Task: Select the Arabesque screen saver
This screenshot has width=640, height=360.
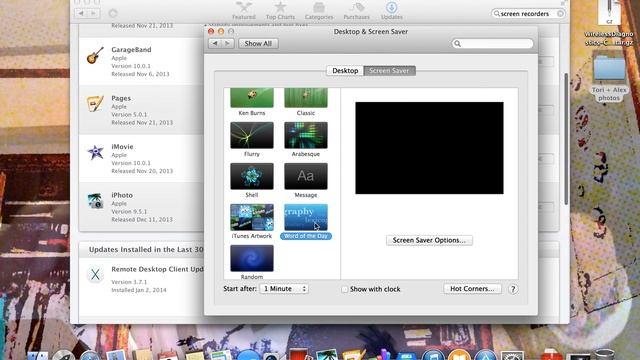Action: point(306,139)
